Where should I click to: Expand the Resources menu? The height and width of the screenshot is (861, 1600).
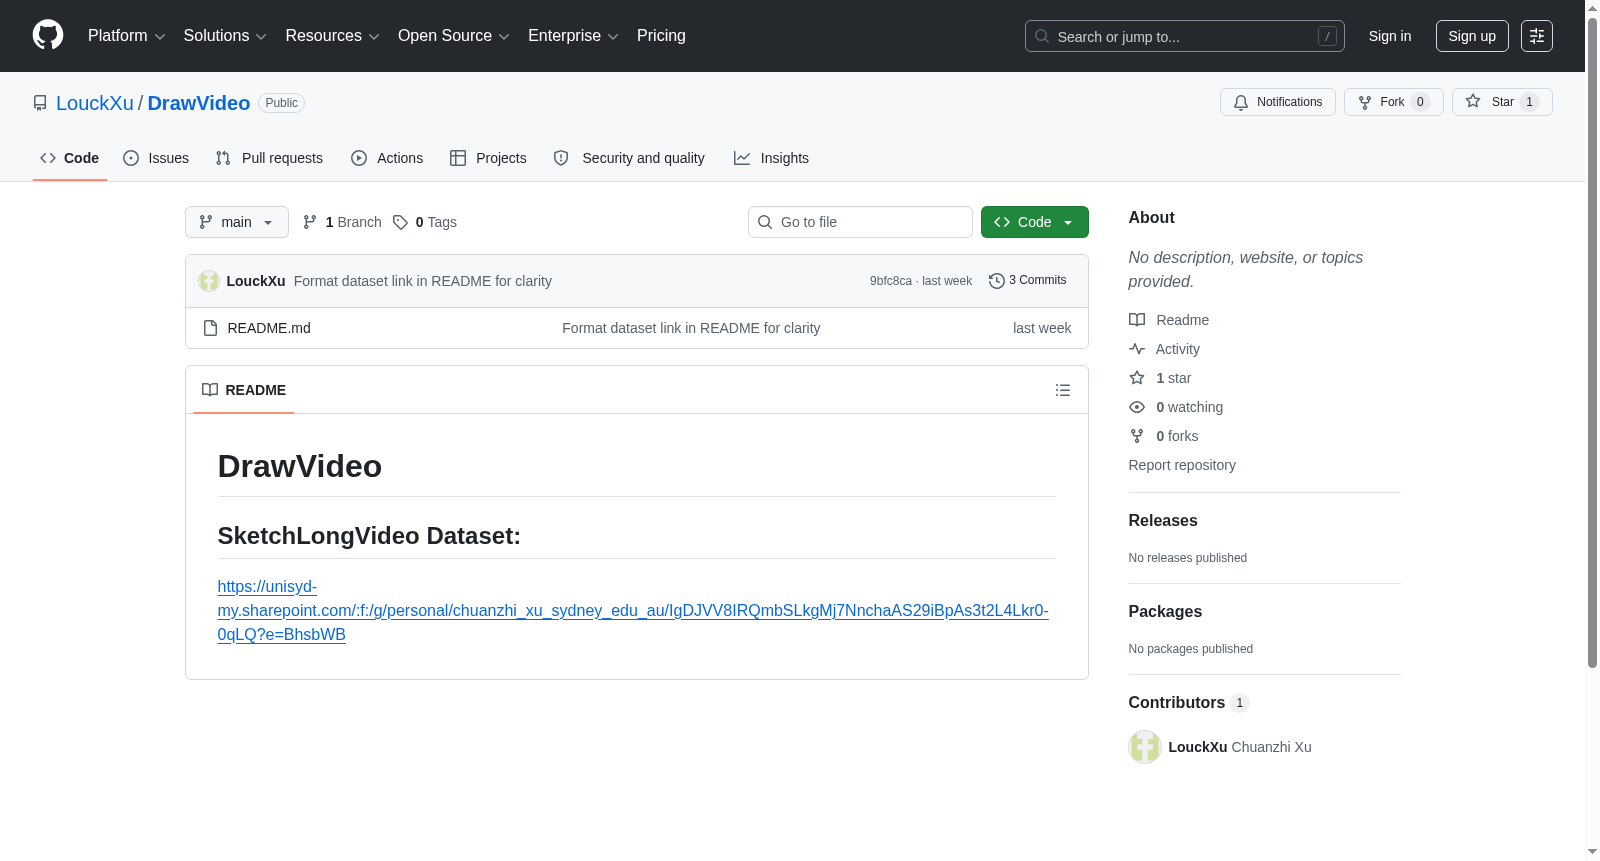tap(333, 36)
